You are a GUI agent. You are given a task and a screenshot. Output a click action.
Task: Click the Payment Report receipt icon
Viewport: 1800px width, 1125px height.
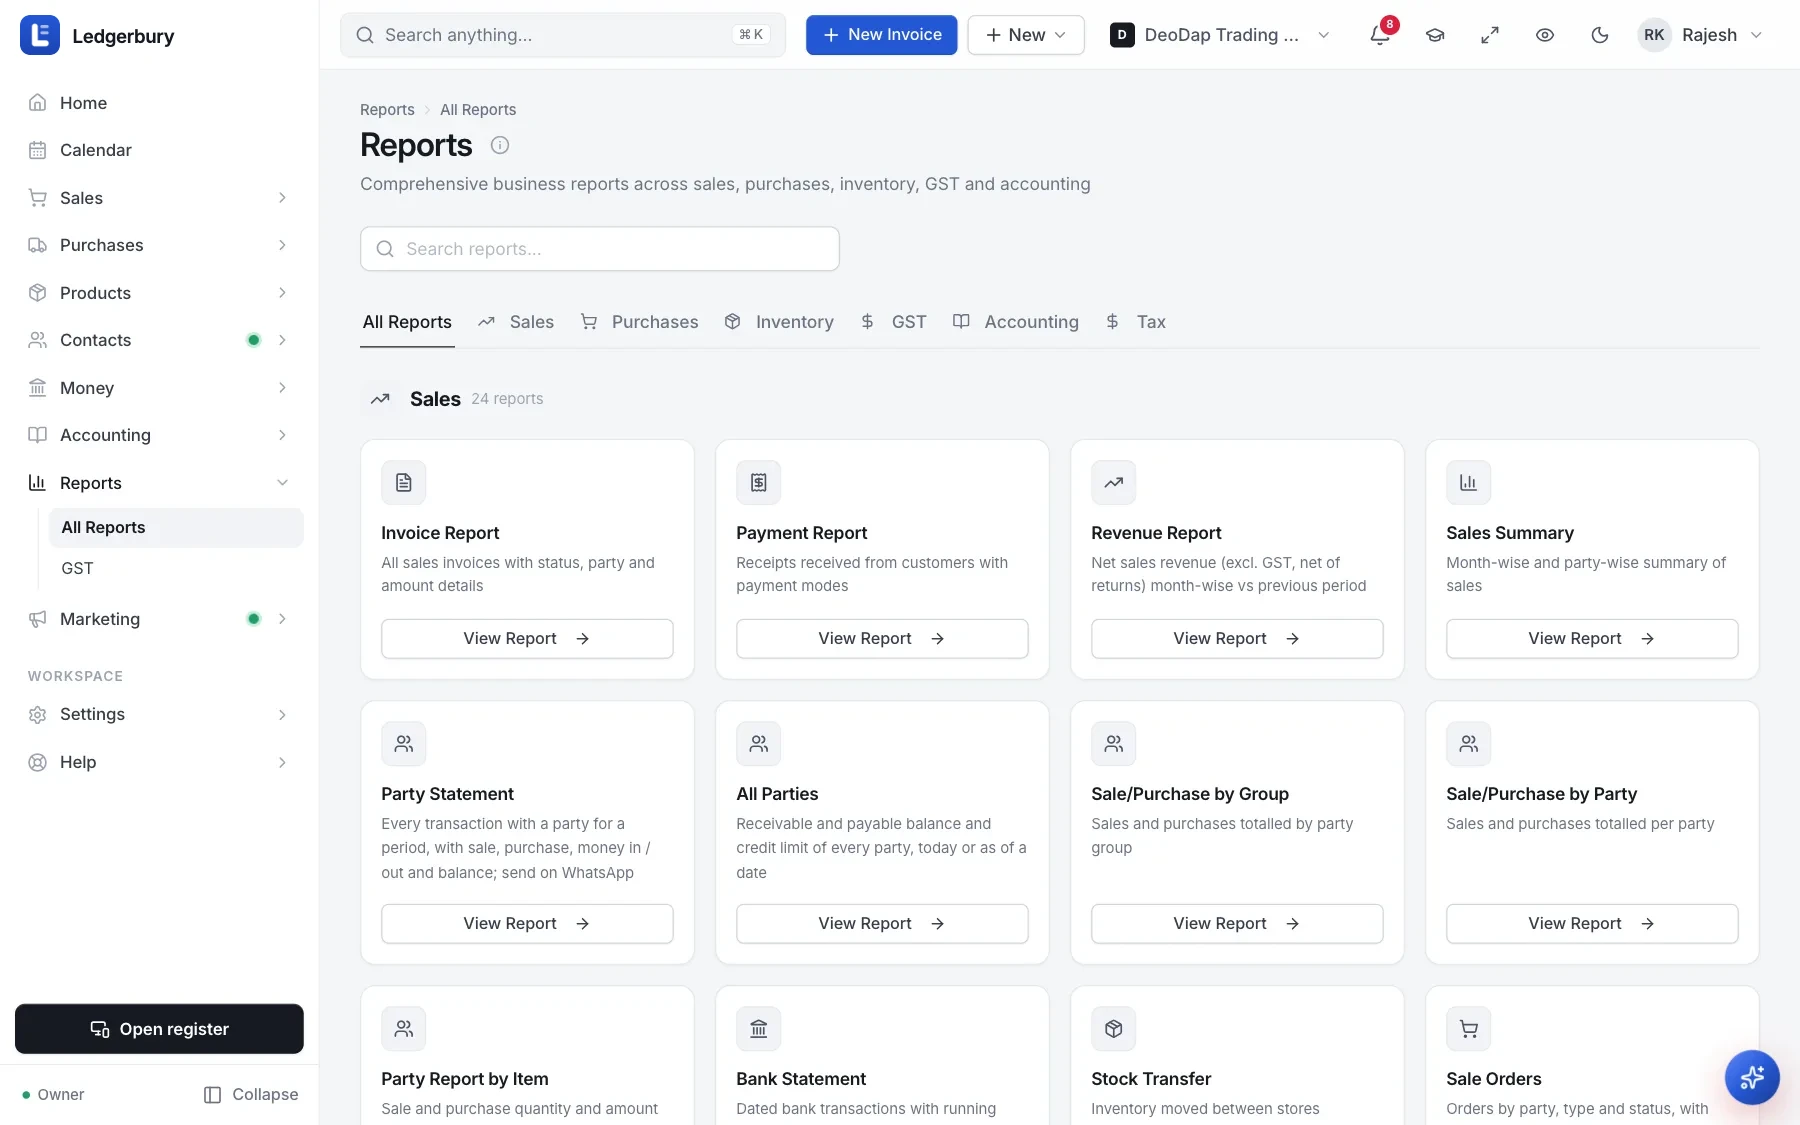point(759,483)
